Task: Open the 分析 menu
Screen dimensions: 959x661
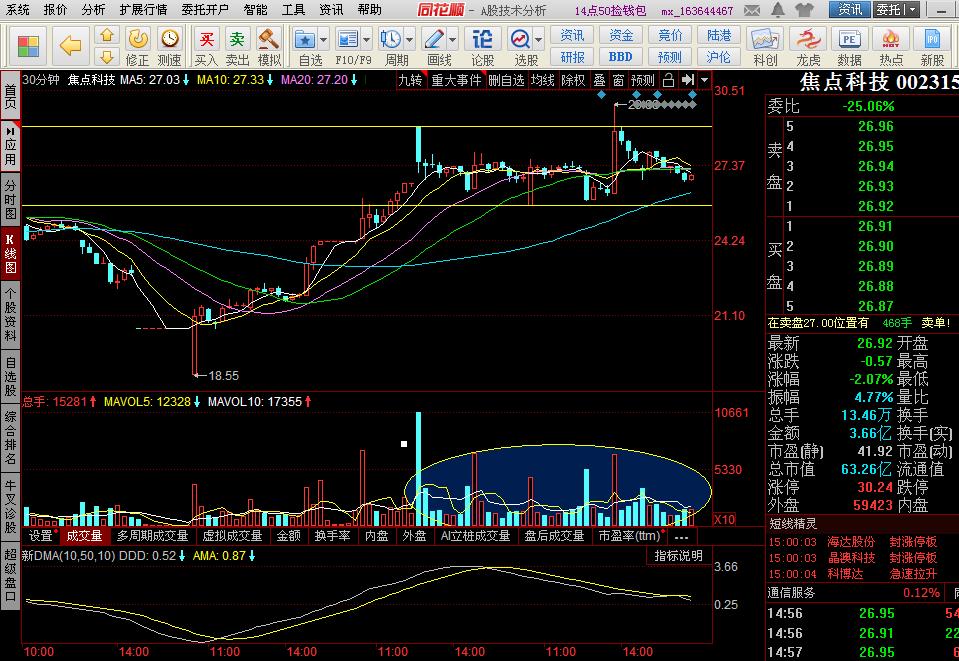Action: click(x=93, y=10)
